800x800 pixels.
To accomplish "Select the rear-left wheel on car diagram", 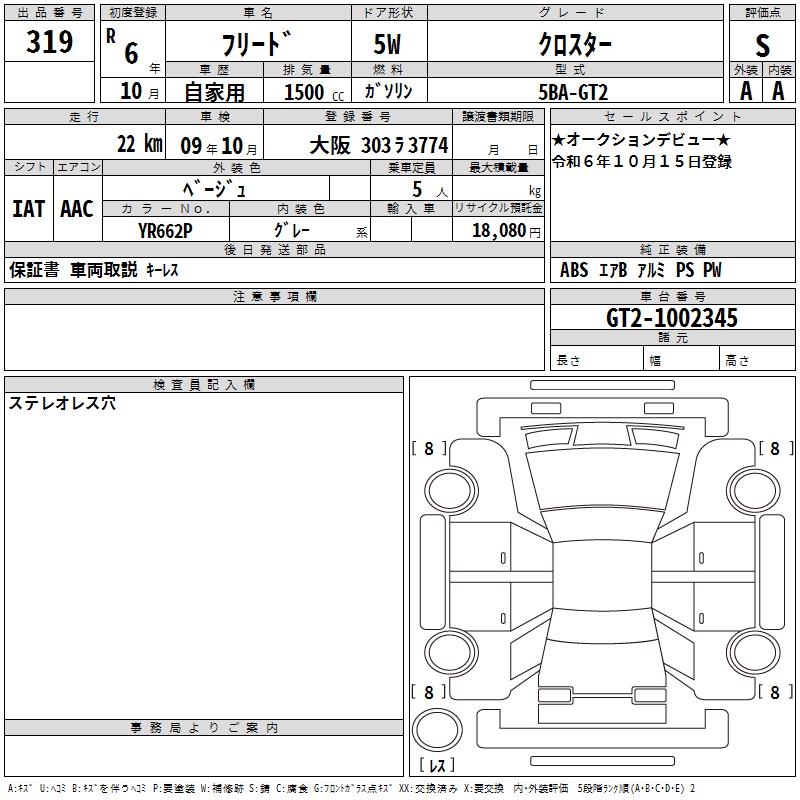I will pyautogui.click(x=451, y=652).
